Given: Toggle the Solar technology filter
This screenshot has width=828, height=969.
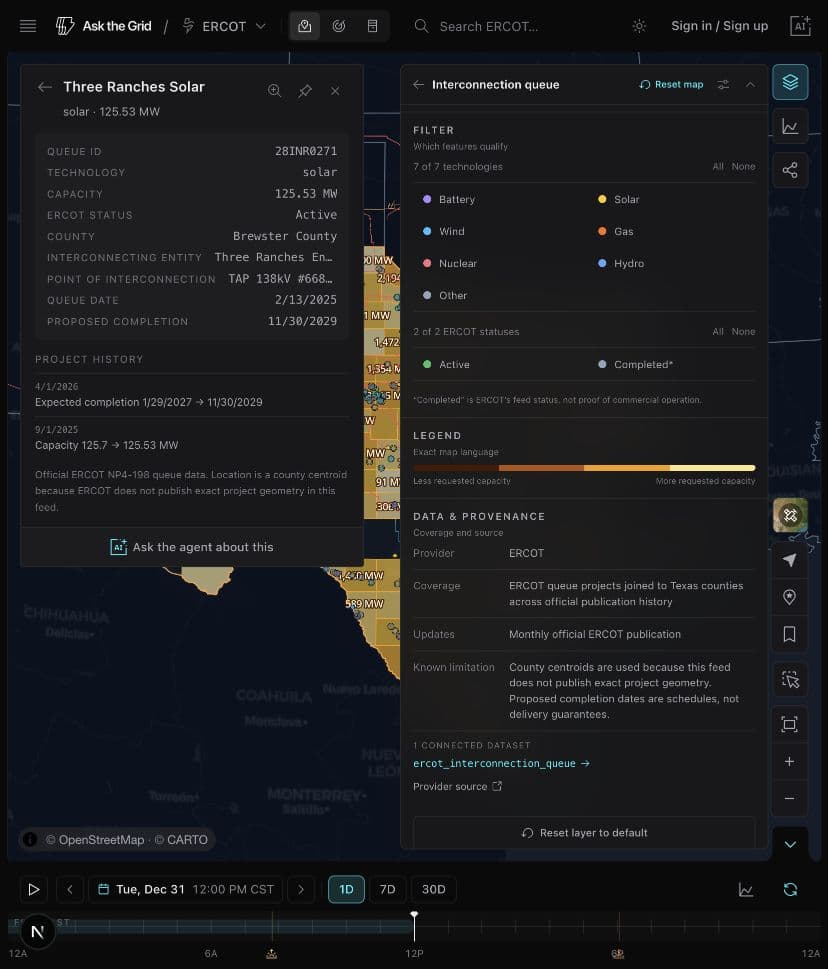Looking at the screenshot, I should pos(619,200).
